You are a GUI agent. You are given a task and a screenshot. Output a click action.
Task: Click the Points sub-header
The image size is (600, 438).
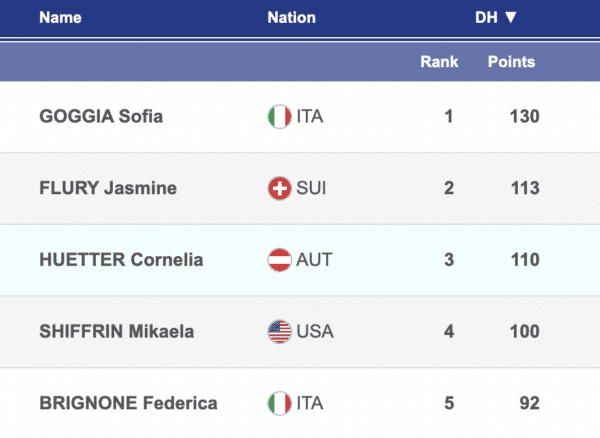click(511, 62)
